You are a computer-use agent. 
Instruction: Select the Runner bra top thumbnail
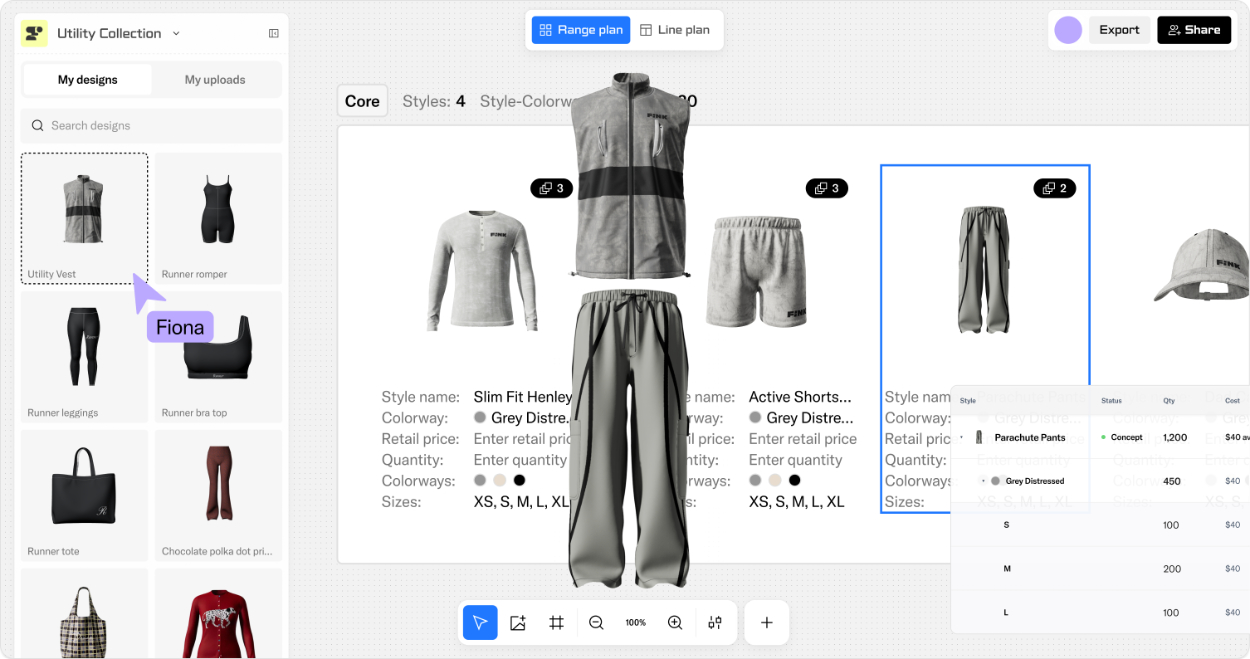coord(218,357)
